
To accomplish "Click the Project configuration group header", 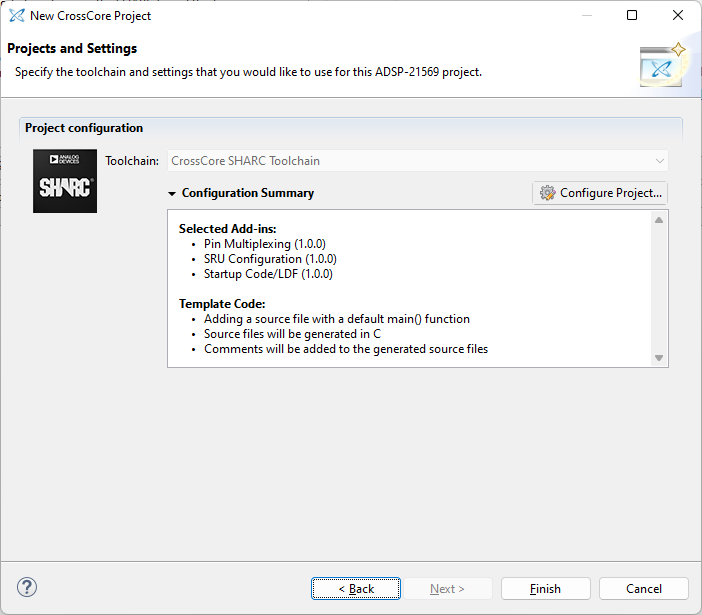I will (x=84, y=128).
